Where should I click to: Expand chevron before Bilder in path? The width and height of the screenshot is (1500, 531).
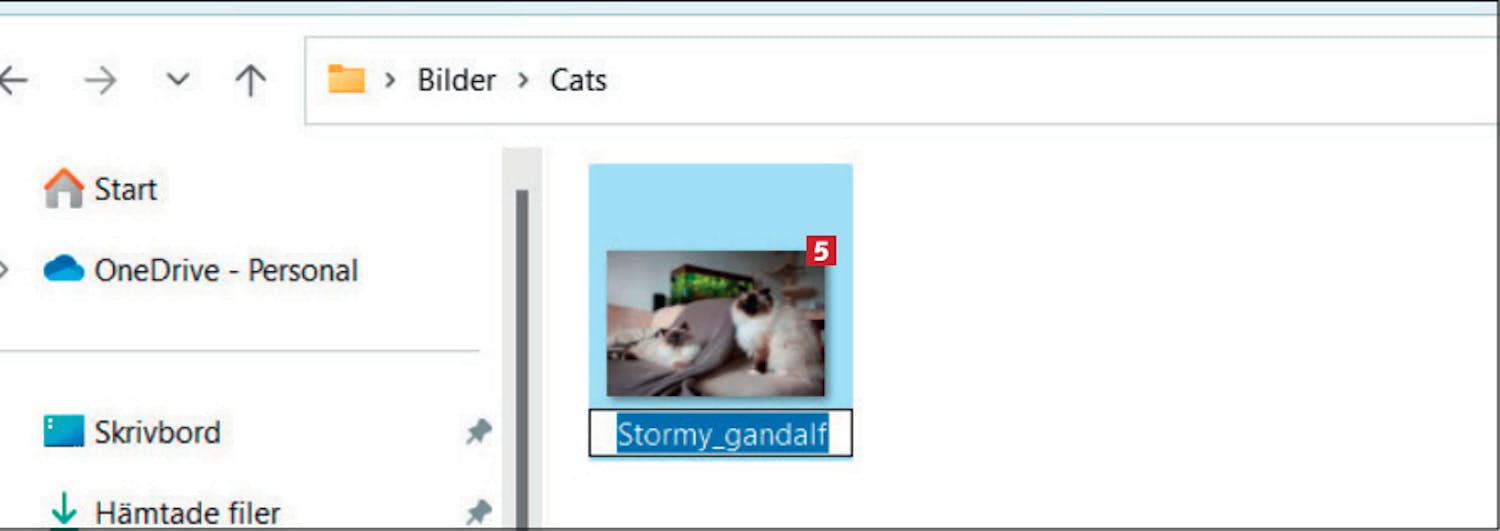click(x=390, y=80)
